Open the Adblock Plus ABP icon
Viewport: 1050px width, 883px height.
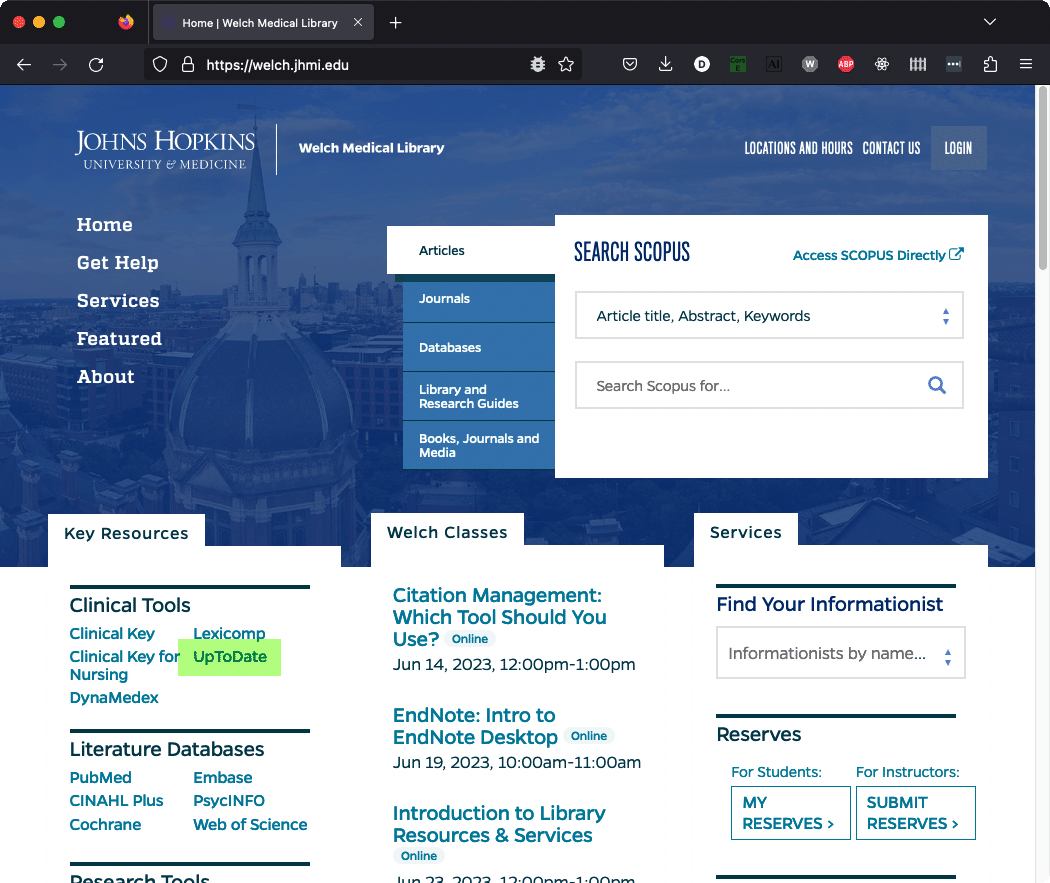[846, 65]
